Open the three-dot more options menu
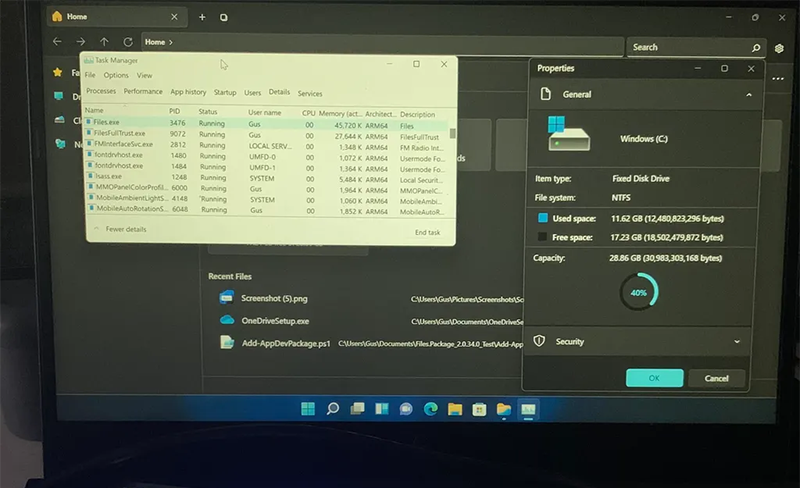800x488 pixels. tap(778, 79)
